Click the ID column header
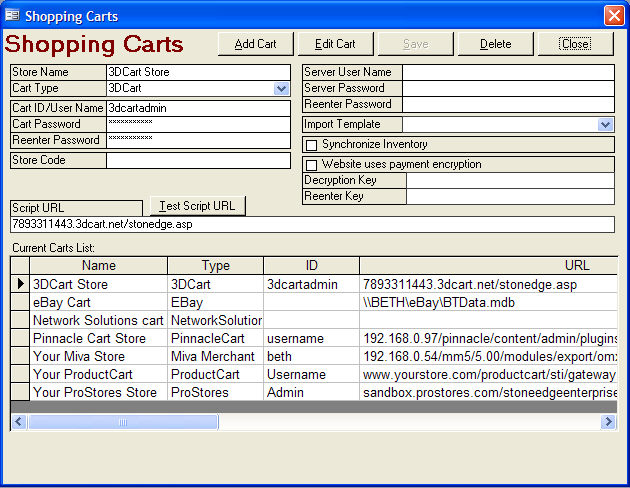The height and width of the screenshot is (488, 630). pyautogui.click(x=311, y=265)
